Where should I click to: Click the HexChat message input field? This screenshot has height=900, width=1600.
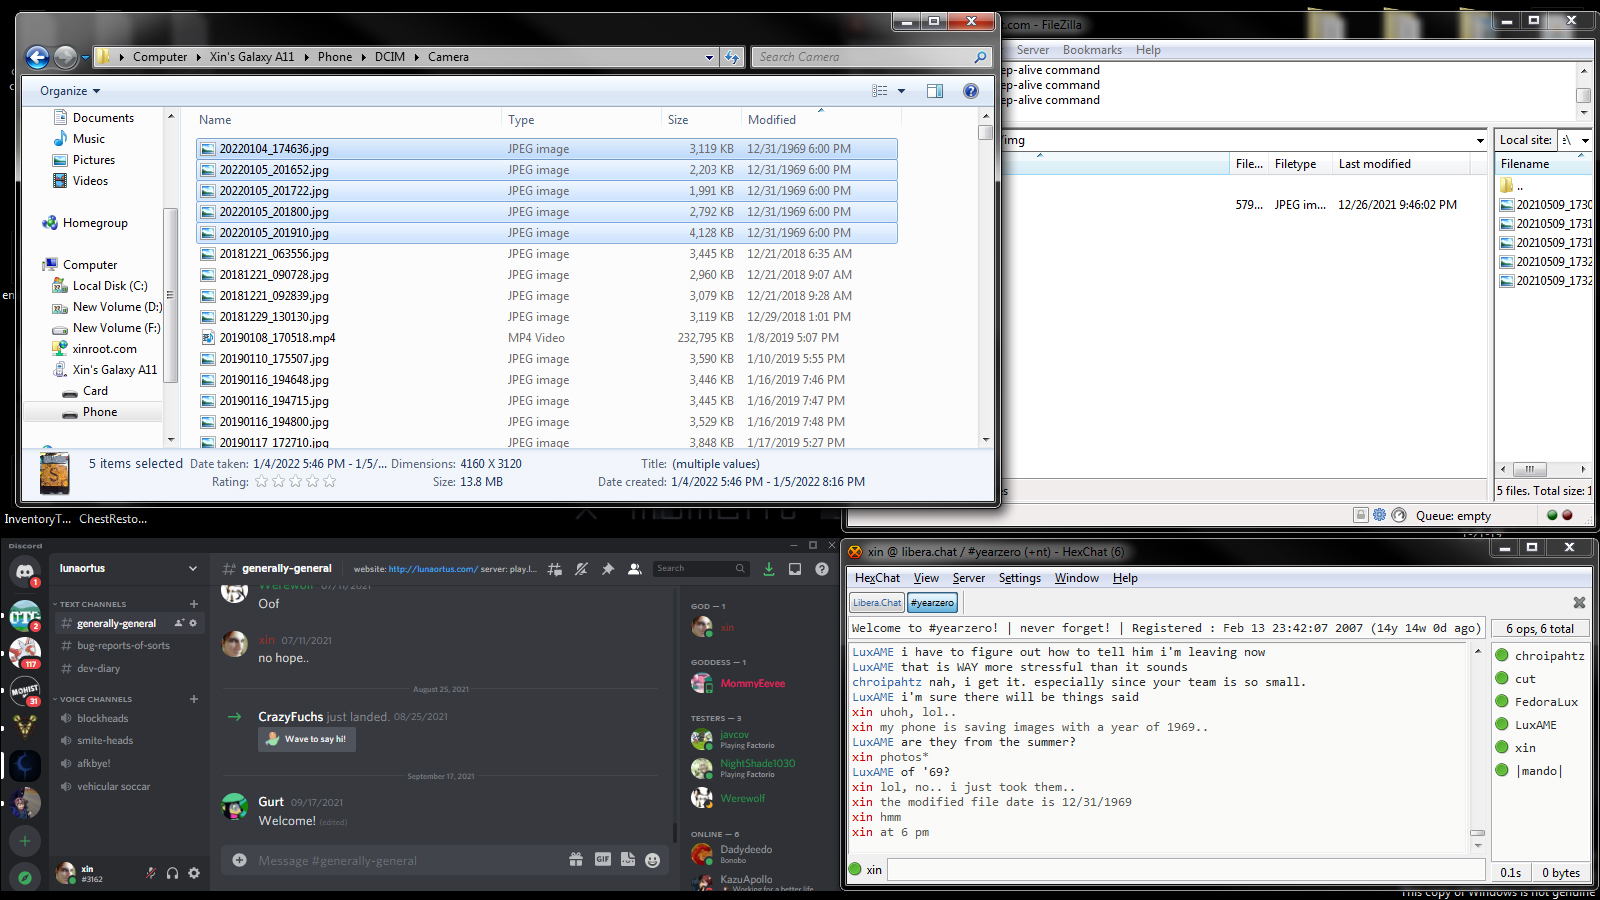coord(1184,870)
